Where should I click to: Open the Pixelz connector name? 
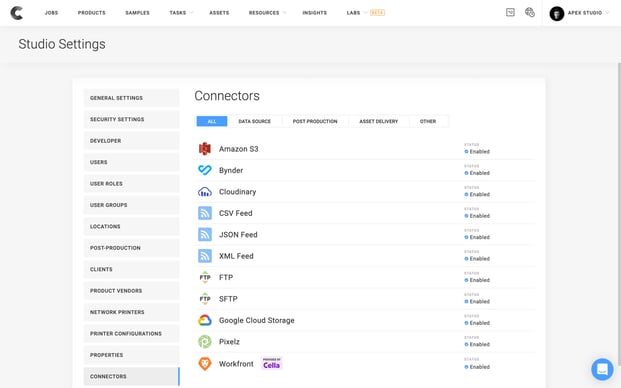[229, 341]
